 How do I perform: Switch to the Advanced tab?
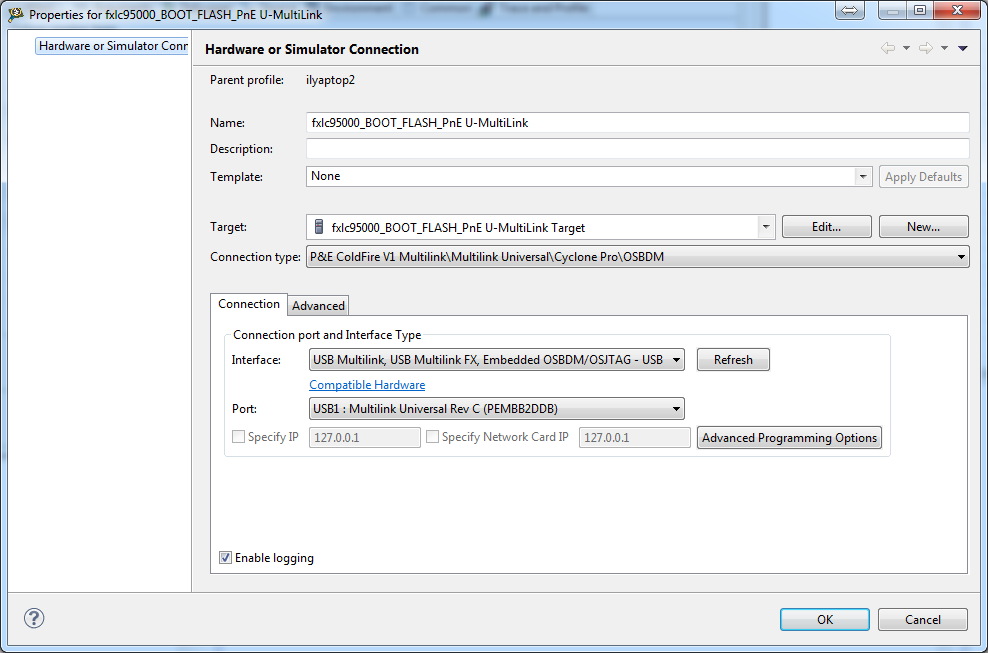(318, 306)
